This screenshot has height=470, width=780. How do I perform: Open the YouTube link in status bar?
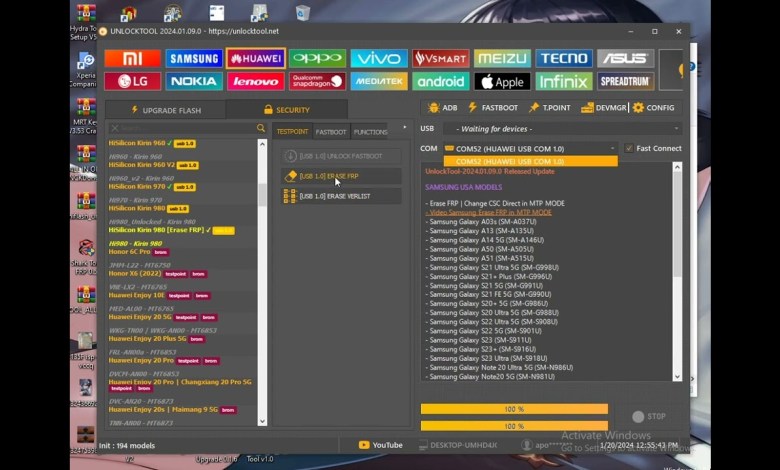[x=381, y=445]
